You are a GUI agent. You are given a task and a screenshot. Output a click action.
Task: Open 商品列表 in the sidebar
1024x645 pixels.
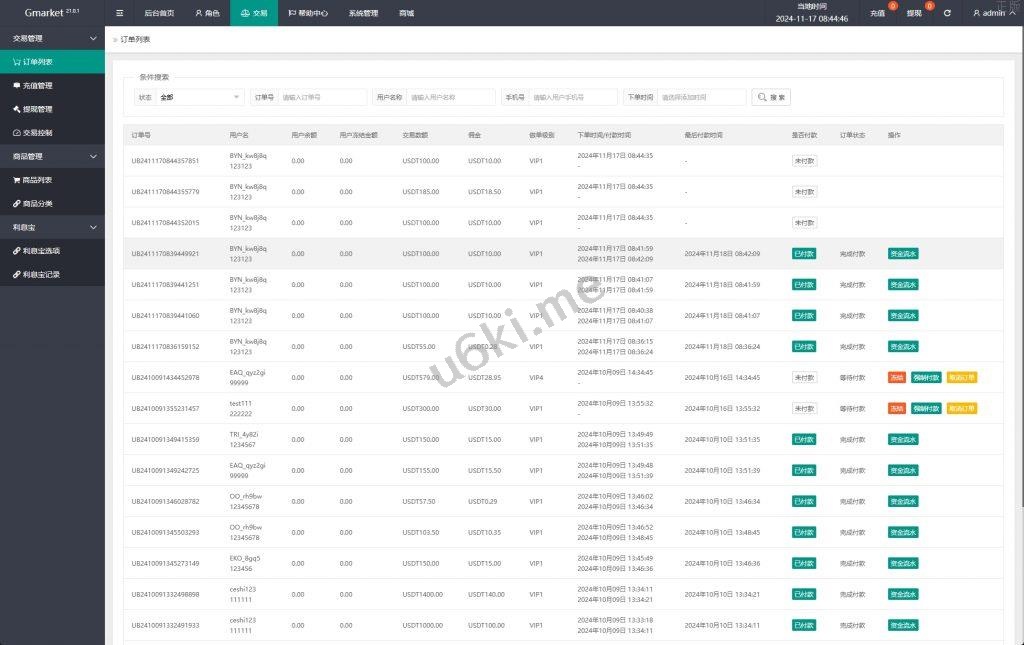[38, 180]
